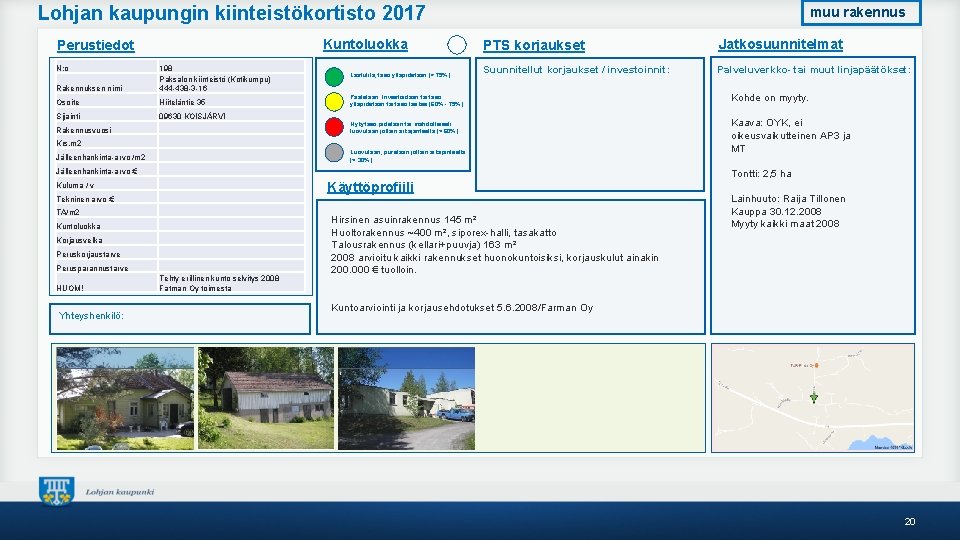Click the green marker on the map

click(x=814, y=397)
